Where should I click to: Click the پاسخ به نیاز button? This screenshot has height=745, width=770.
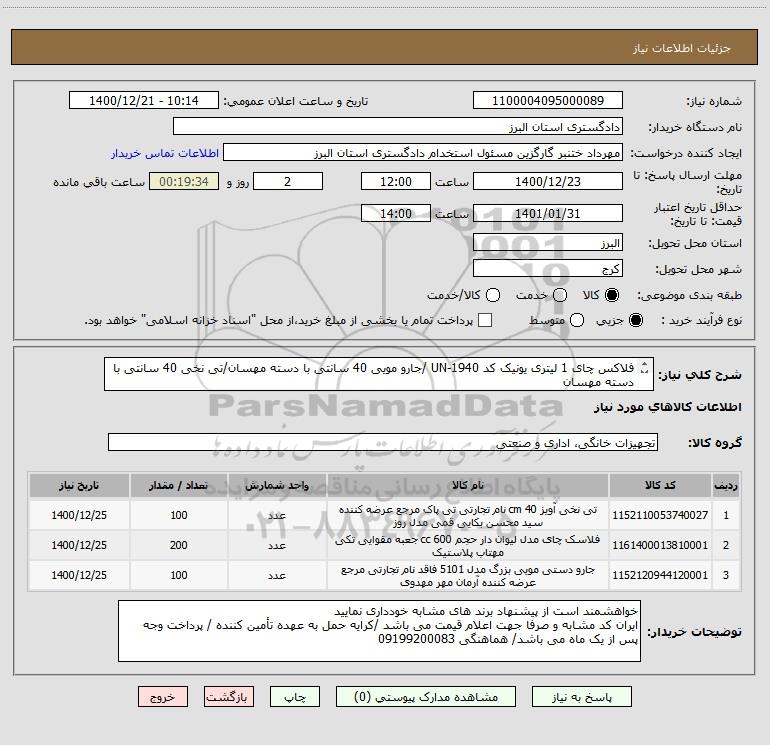pyautogui.click(x=582, y=697)
